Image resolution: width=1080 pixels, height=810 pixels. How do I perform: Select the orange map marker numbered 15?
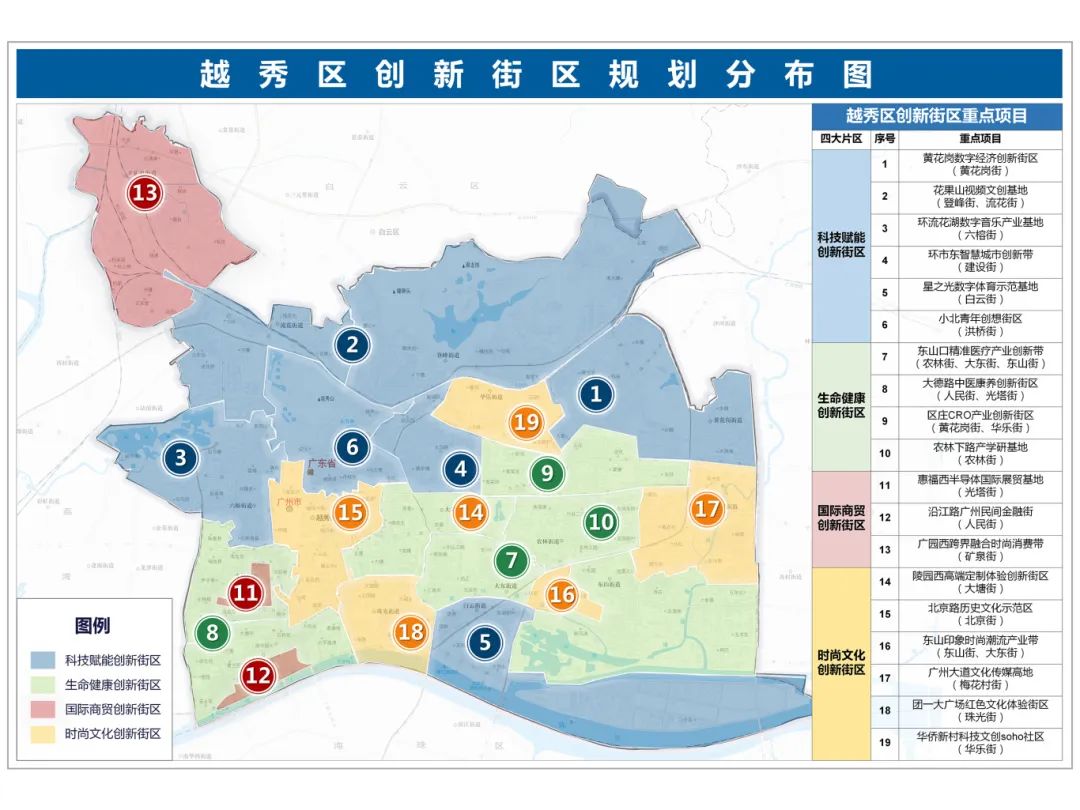(x=350, y=512)
